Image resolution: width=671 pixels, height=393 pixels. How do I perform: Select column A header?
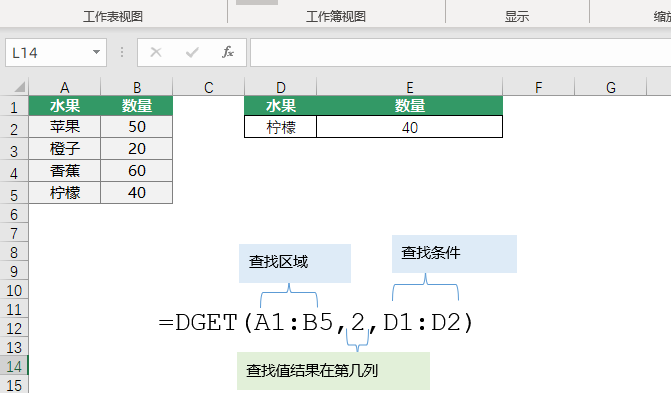65,87
